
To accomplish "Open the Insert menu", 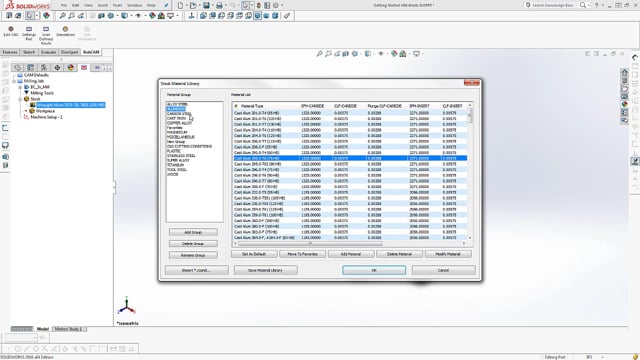I will point(103,5).
